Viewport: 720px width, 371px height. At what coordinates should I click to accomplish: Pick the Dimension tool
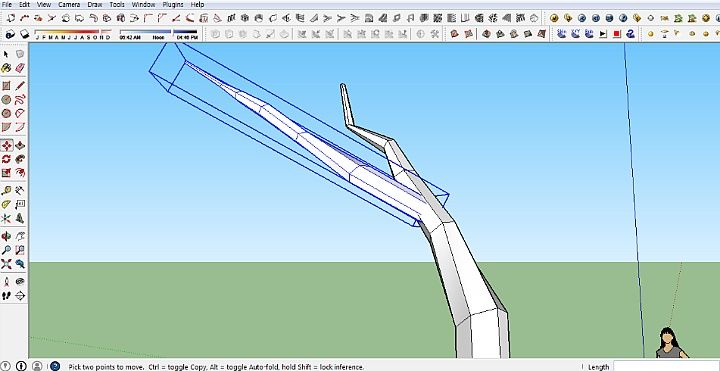click(20, 191)
